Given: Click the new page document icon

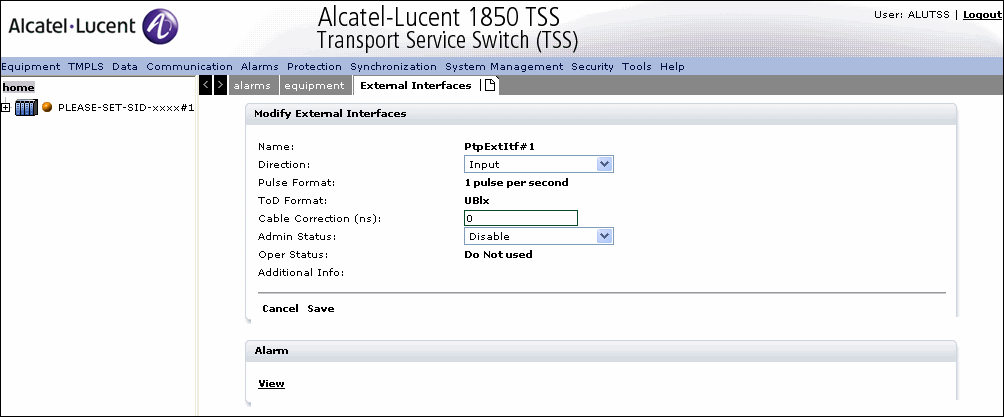Looking at the screenshot, I should [490, 85].
